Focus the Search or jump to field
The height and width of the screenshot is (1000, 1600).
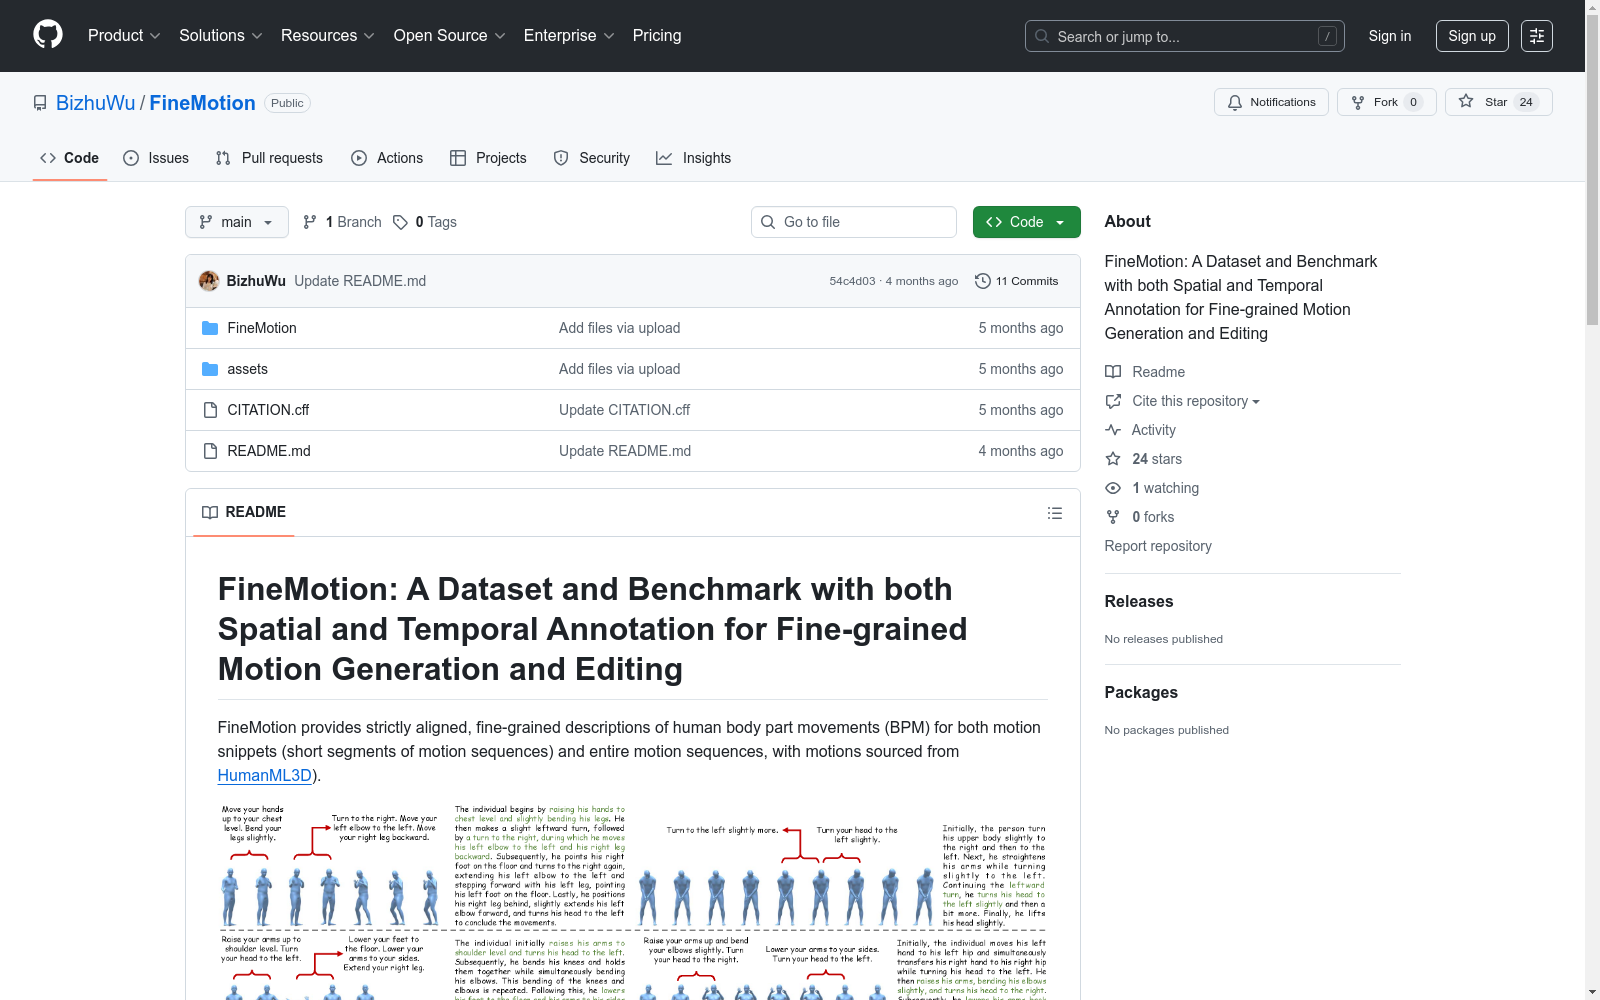pos(1185,36)
